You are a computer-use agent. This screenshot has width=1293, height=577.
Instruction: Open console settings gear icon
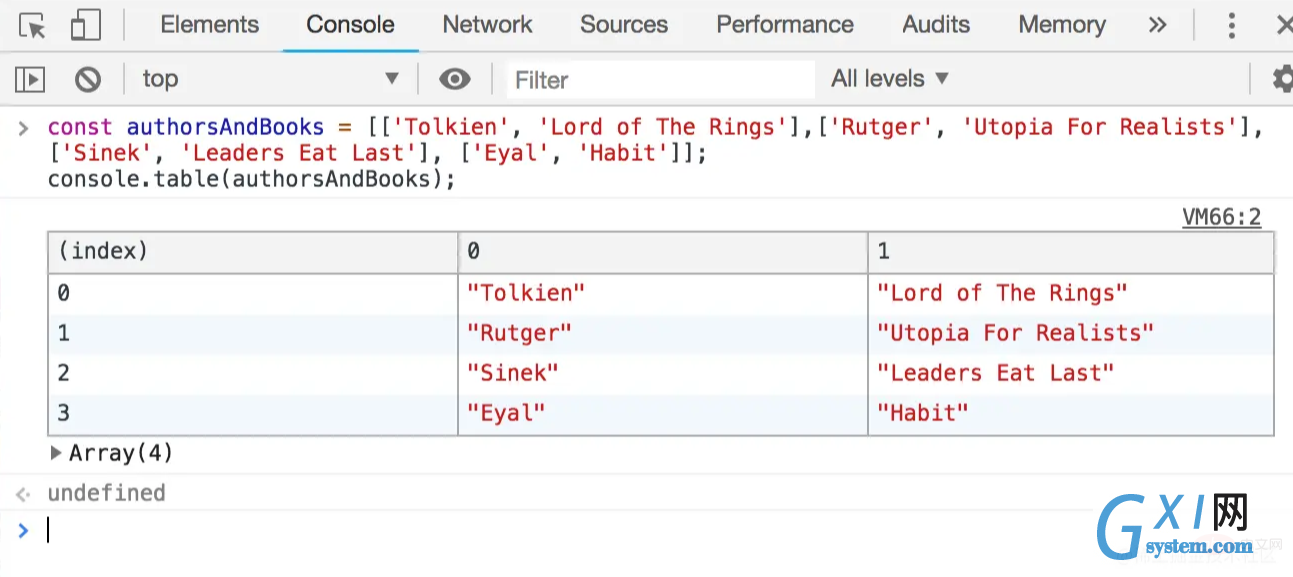[1282, 79]
